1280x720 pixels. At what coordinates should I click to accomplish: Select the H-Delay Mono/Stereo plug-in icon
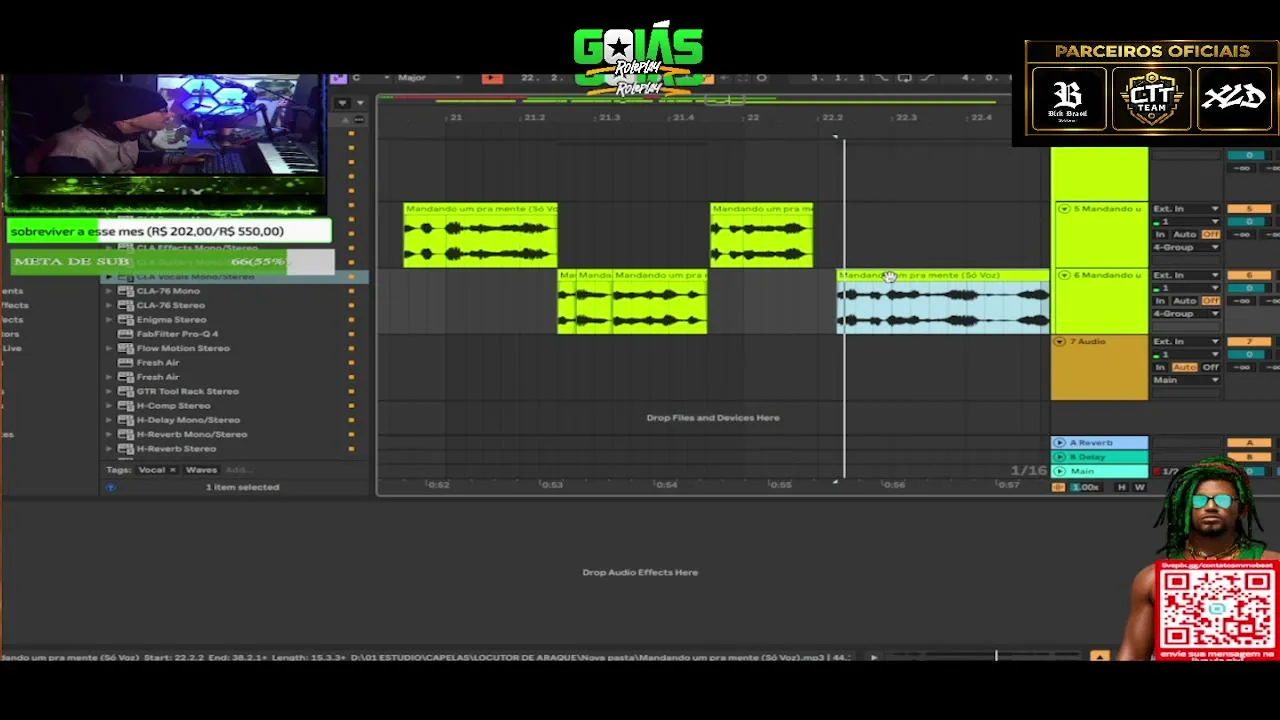click(126, 420)
